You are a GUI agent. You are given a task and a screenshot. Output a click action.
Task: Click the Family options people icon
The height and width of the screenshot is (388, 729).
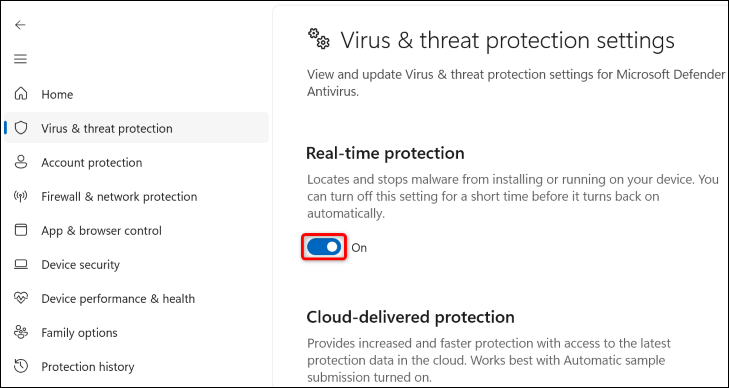(21, 333)
